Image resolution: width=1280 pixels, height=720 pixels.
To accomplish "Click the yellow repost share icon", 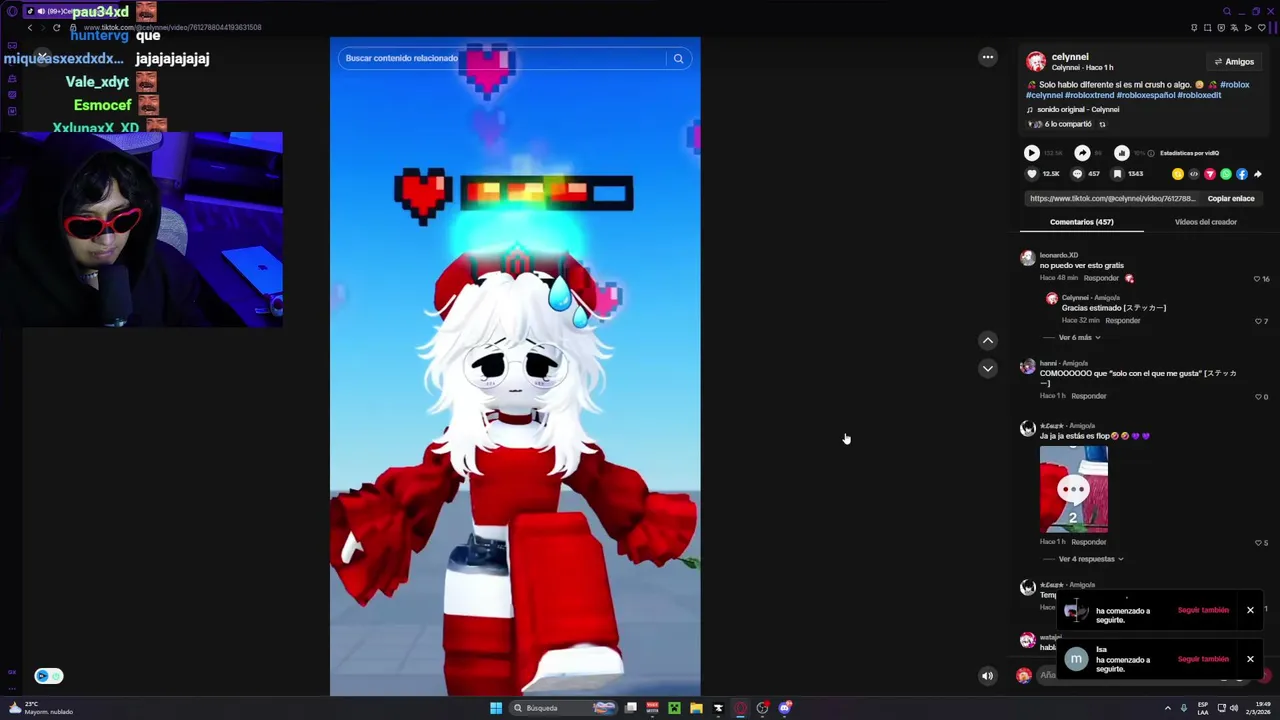I will (1178, 174).
